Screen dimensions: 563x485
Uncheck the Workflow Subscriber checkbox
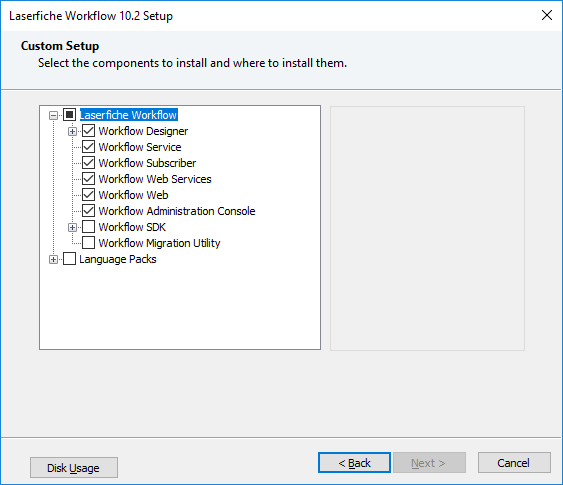click(x=88, y=163)
